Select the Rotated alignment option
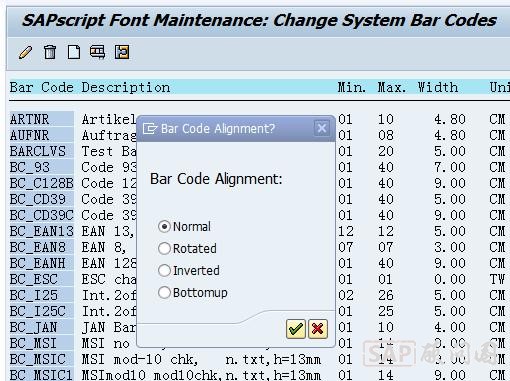The image size is (510, 381). 187,249
